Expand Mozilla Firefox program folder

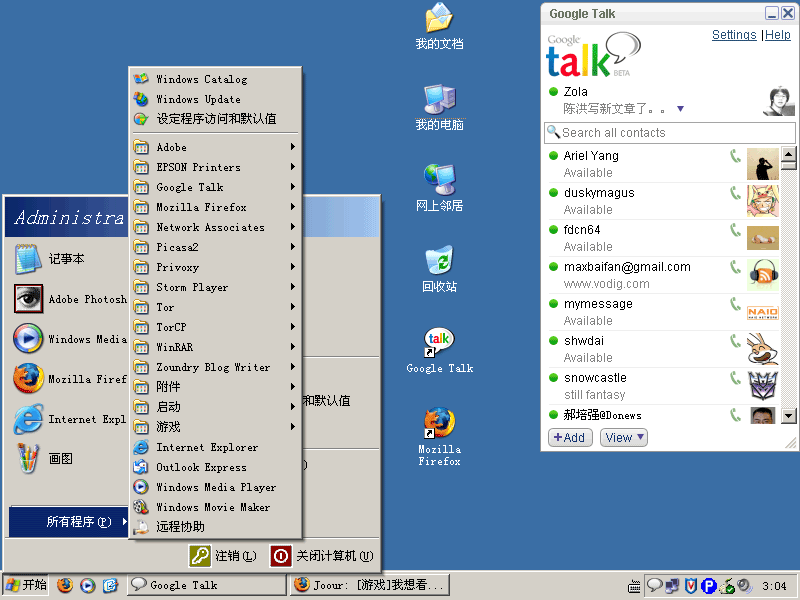pyautogui.click(x=214, y=207)
